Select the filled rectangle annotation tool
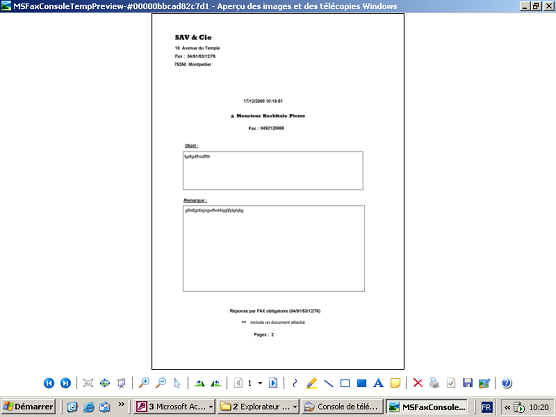556x417 pixels. [x=361, y=383]
